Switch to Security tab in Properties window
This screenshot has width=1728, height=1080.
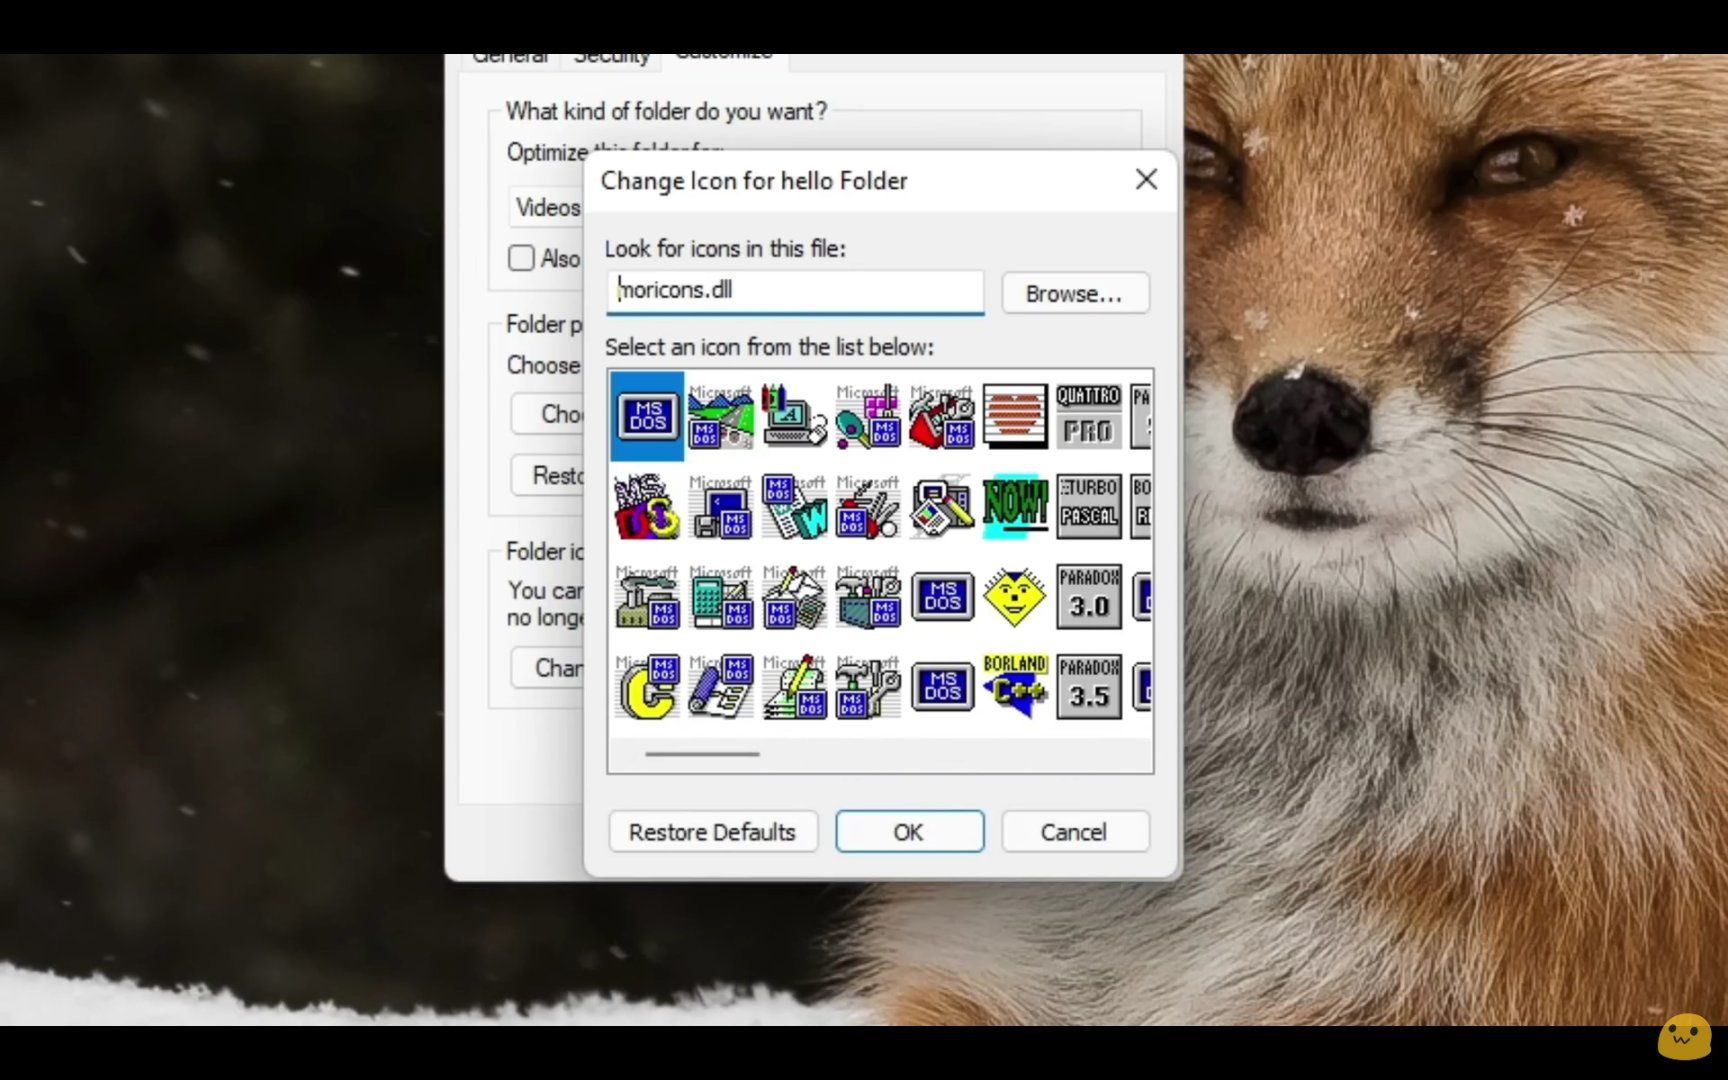(x=611, y=57)
